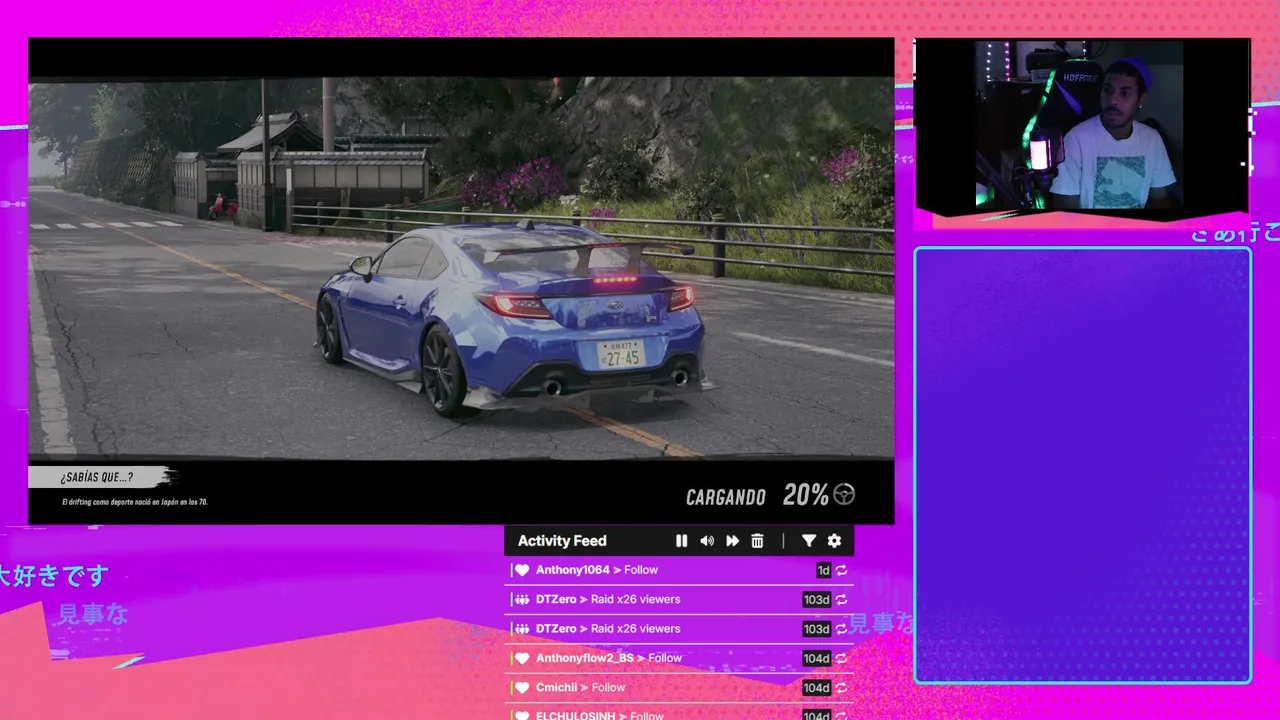Viewport: 1280px width, 720px height.
Task: Click the 1d time badge for Anthony1064
Action: tap(823, 570)
